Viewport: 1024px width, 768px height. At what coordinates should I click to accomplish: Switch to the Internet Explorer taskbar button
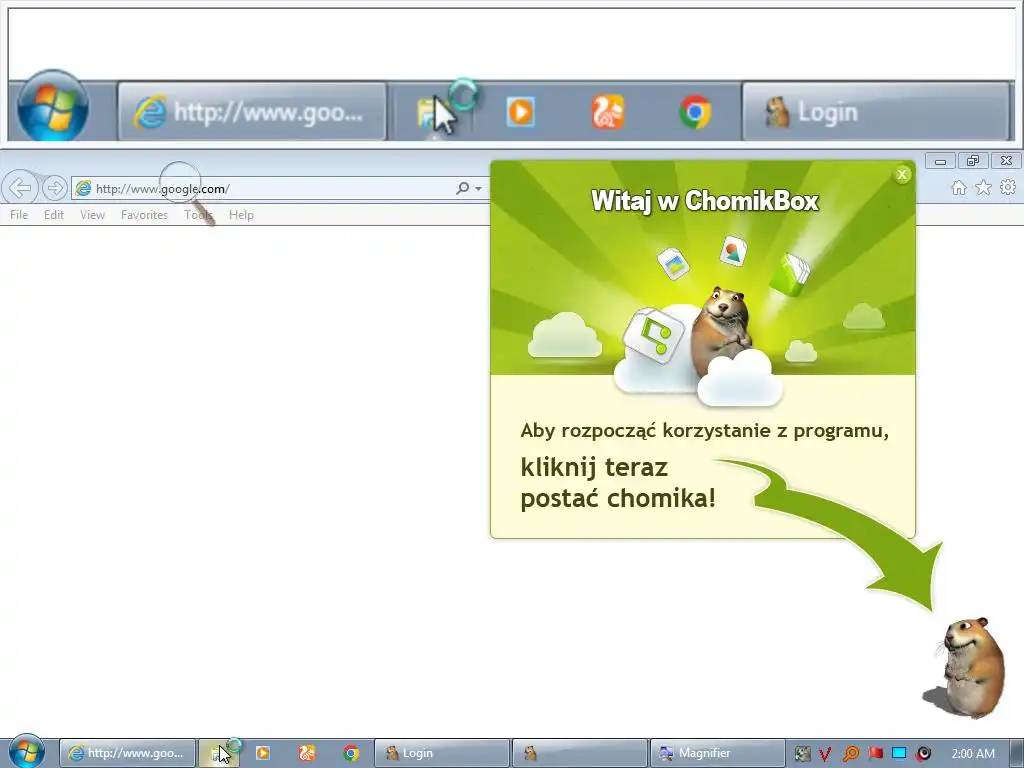coord(127,753)
